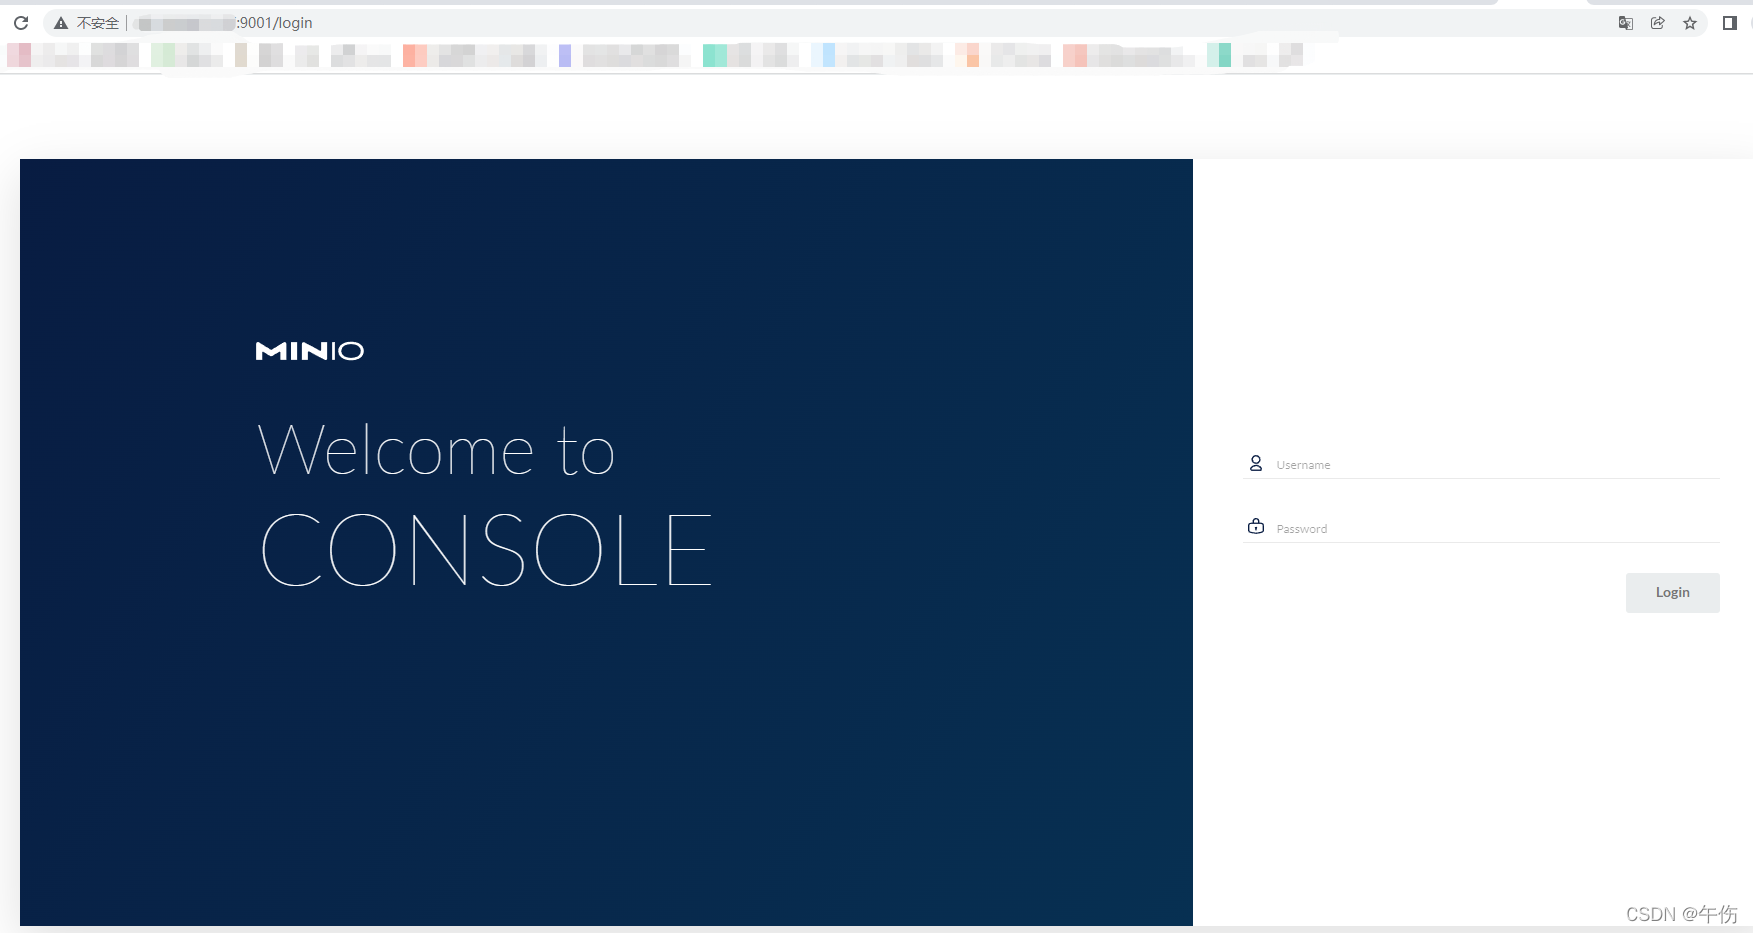Screen dimensions: 1753x933
Task: Click the CONSOLE heading text
Action: (486, 549)
